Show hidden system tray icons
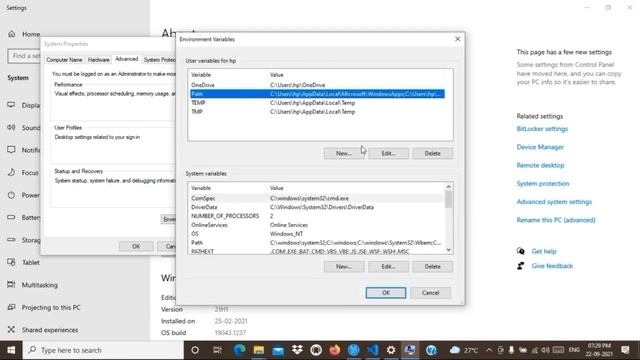 (x=489, y=350)
